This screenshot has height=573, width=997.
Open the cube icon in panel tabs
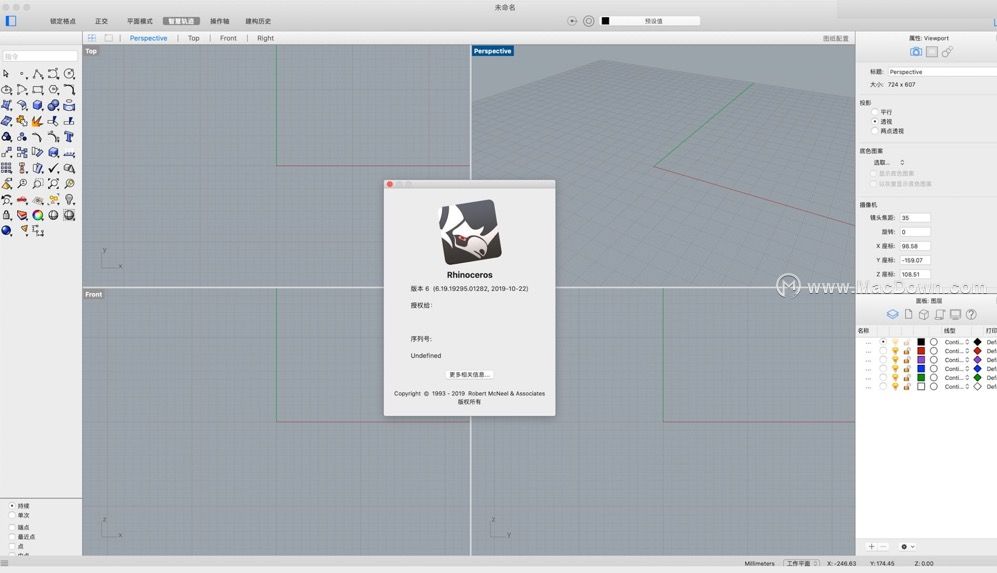[924, 314]
